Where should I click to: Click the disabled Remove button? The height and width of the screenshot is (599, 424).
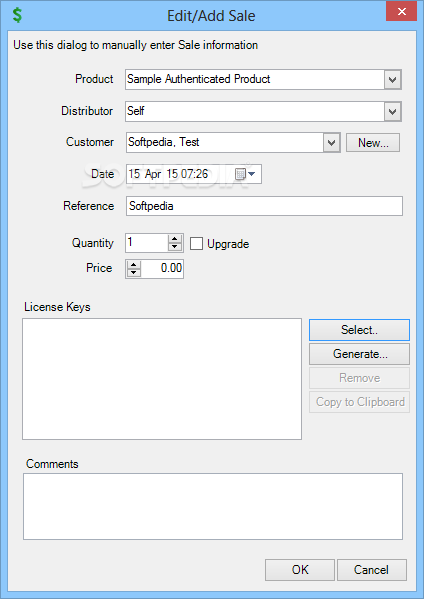click(x=359, y=378)
